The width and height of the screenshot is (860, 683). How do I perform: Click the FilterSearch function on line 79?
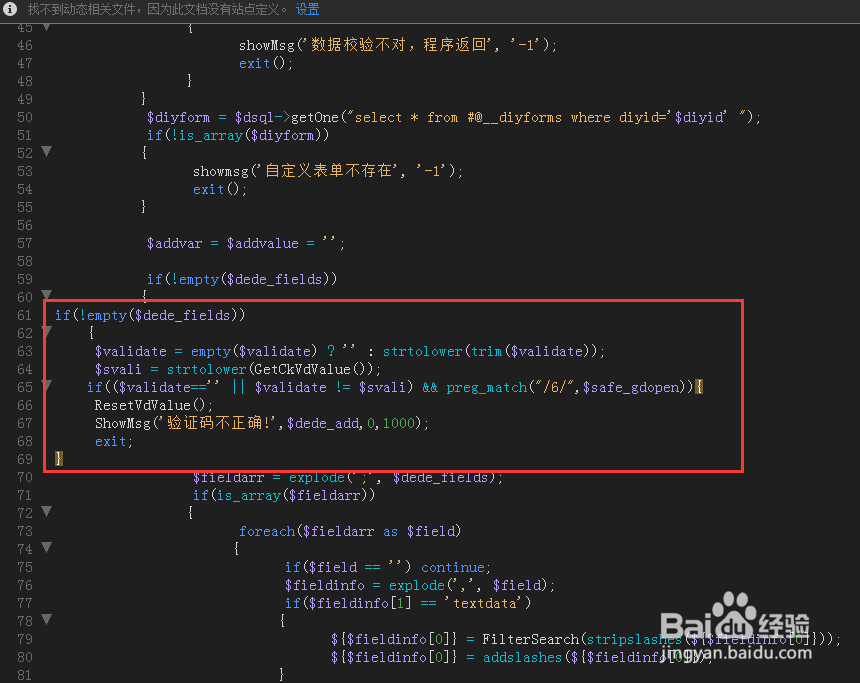pos(530,639)
